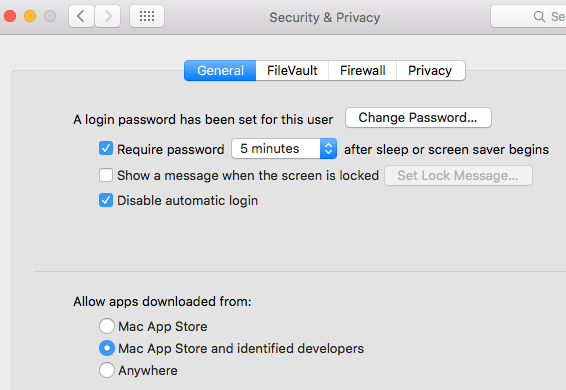Click the yellow minimize window button

(x=30, y=16)
